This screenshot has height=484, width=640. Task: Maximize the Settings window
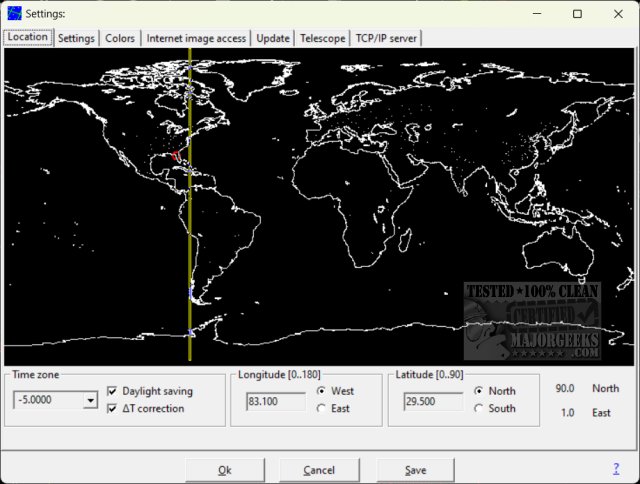point(577,14)
